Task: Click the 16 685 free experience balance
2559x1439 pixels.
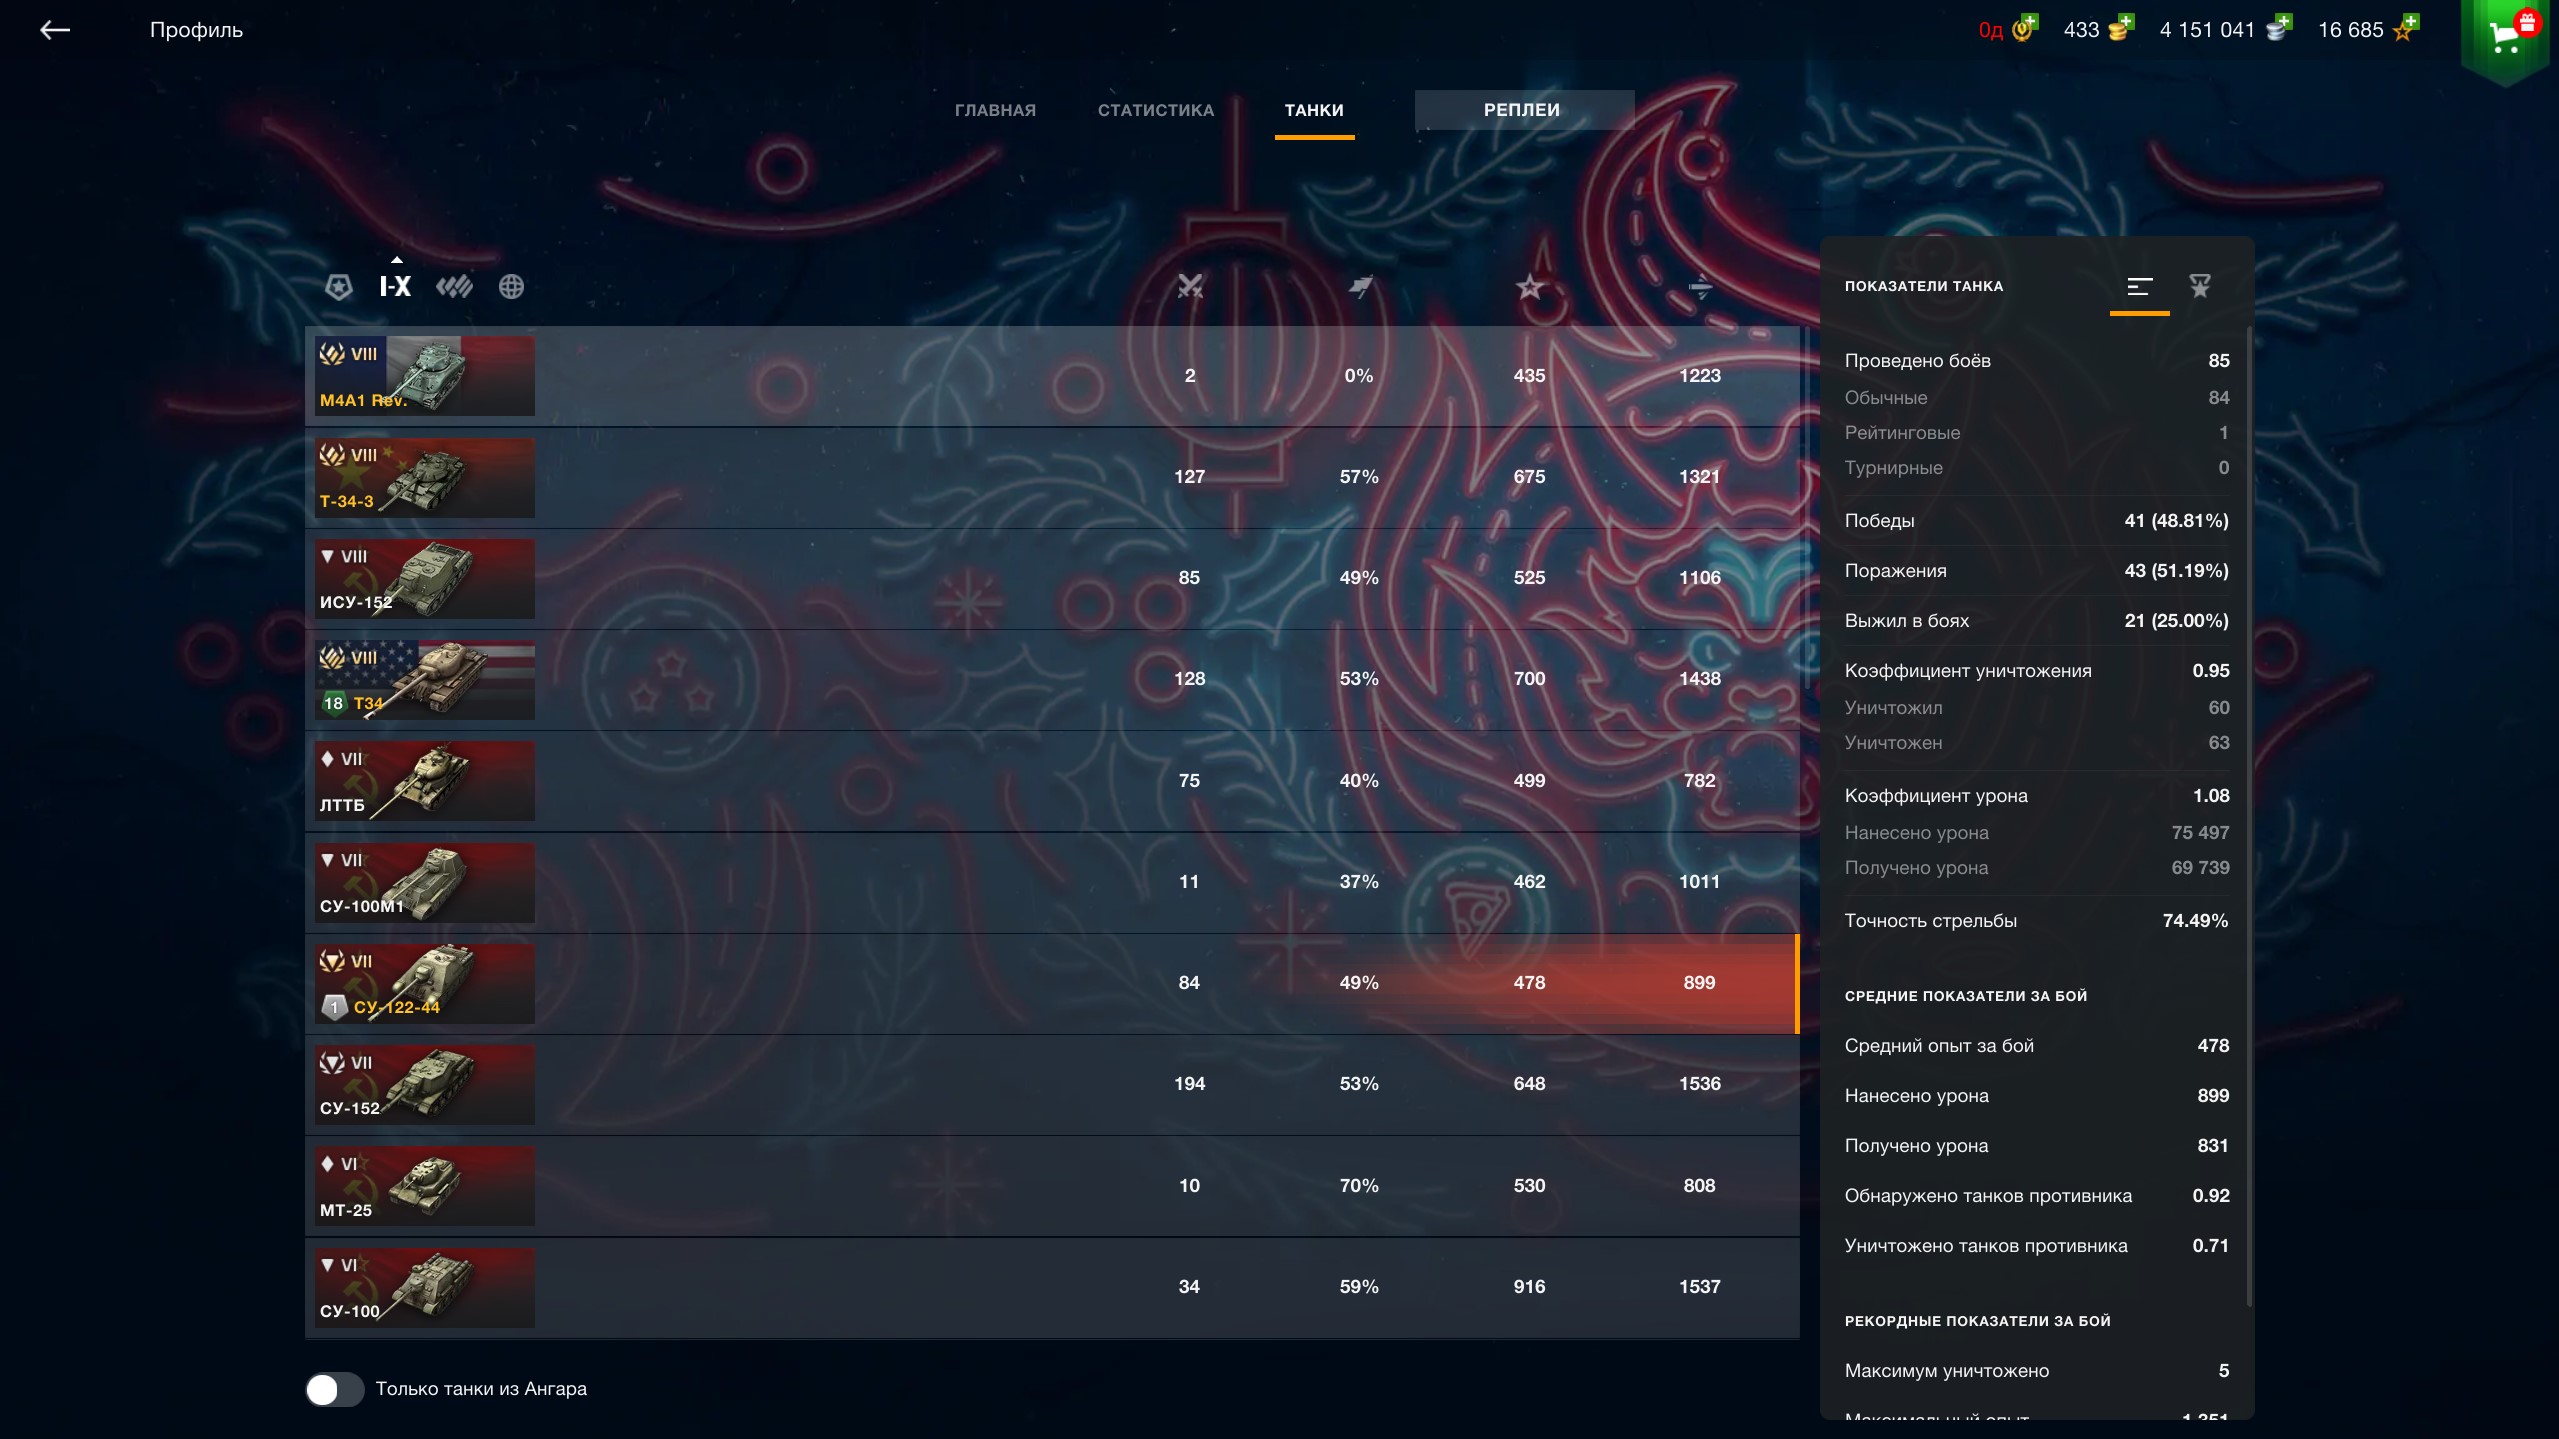Action: (2351, 30)
